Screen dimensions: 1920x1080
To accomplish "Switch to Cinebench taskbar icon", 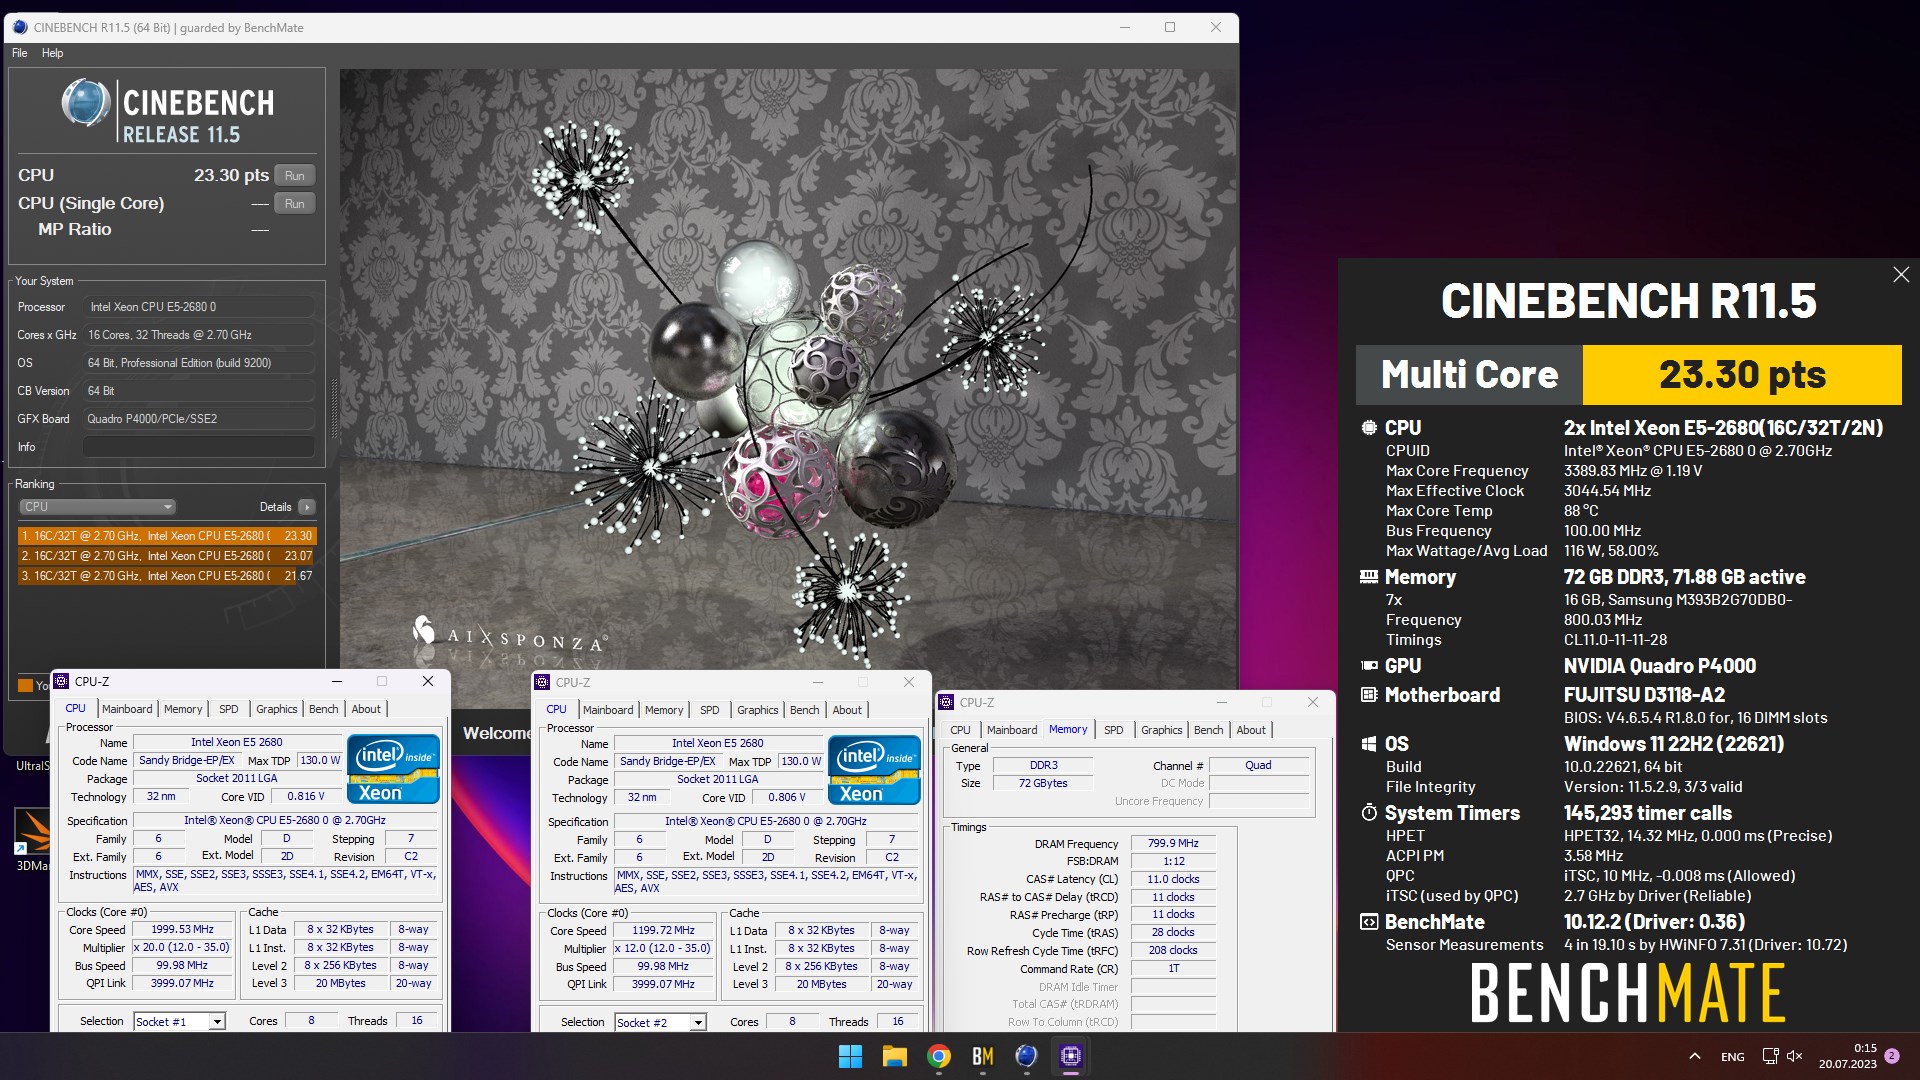I will [x=1026, y=1056].
